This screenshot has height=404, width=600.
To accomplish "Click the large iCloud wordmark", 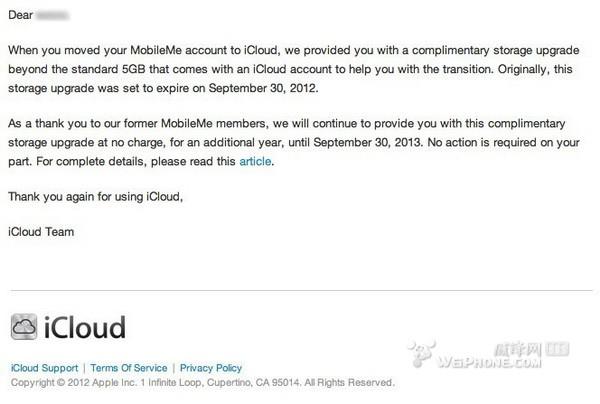I will pyautogui.click(x=85, y=327).
